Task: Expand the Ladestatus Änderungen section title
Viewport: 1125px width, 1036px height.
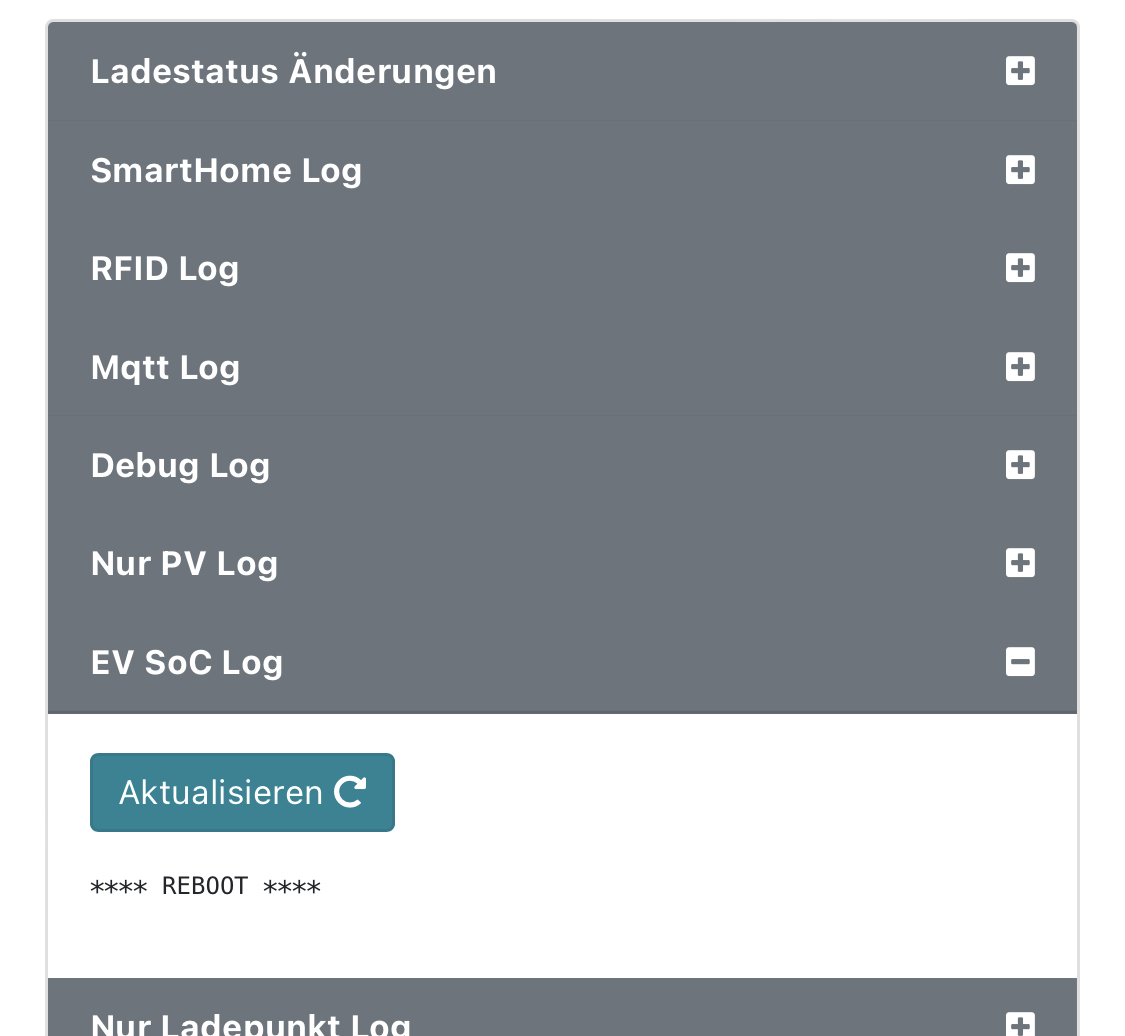Action: [x=293, y=72]
